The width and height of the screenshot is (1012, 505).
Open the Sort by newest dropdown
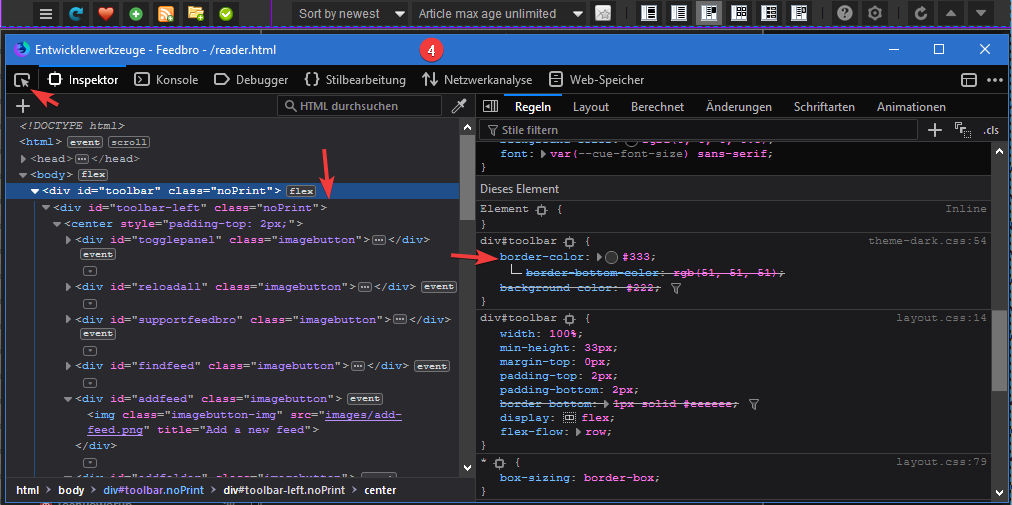point(351,14)
